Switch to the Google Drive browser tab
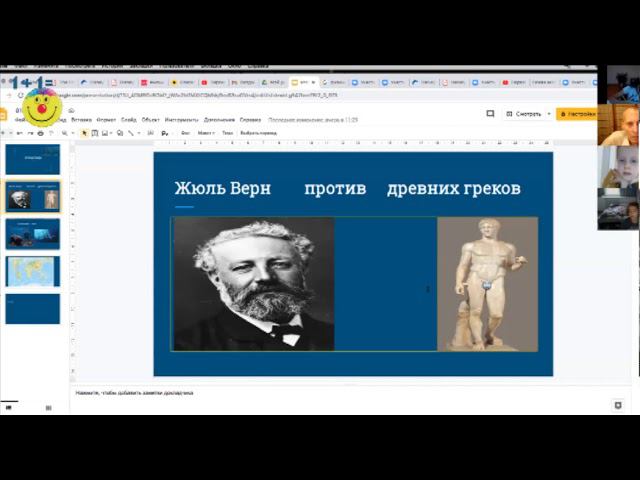 (274, 82)
